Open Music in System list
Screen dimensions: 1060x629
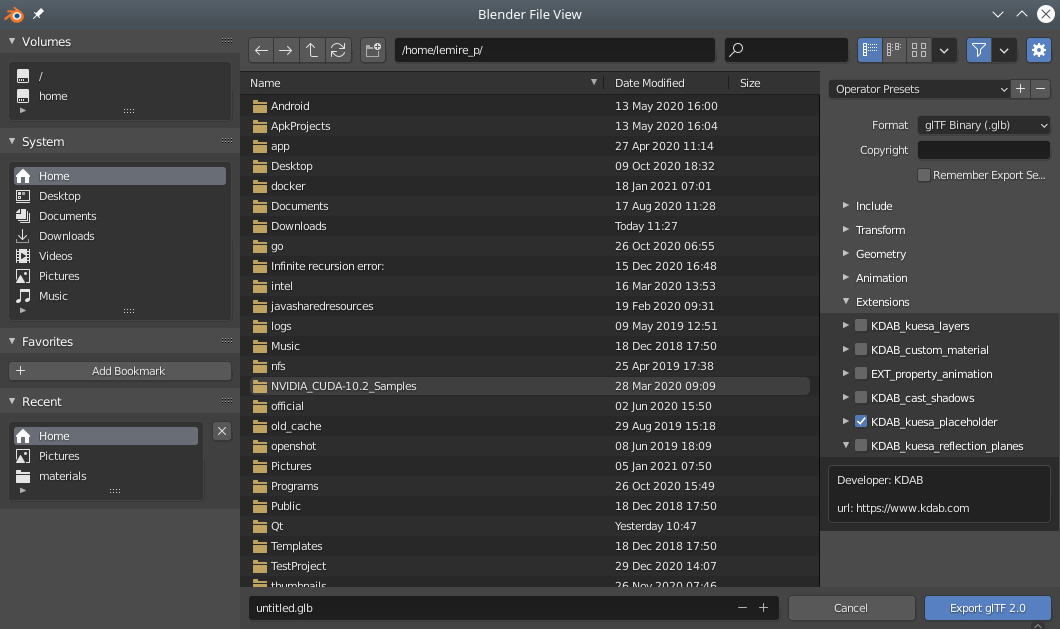click(120, 296)
